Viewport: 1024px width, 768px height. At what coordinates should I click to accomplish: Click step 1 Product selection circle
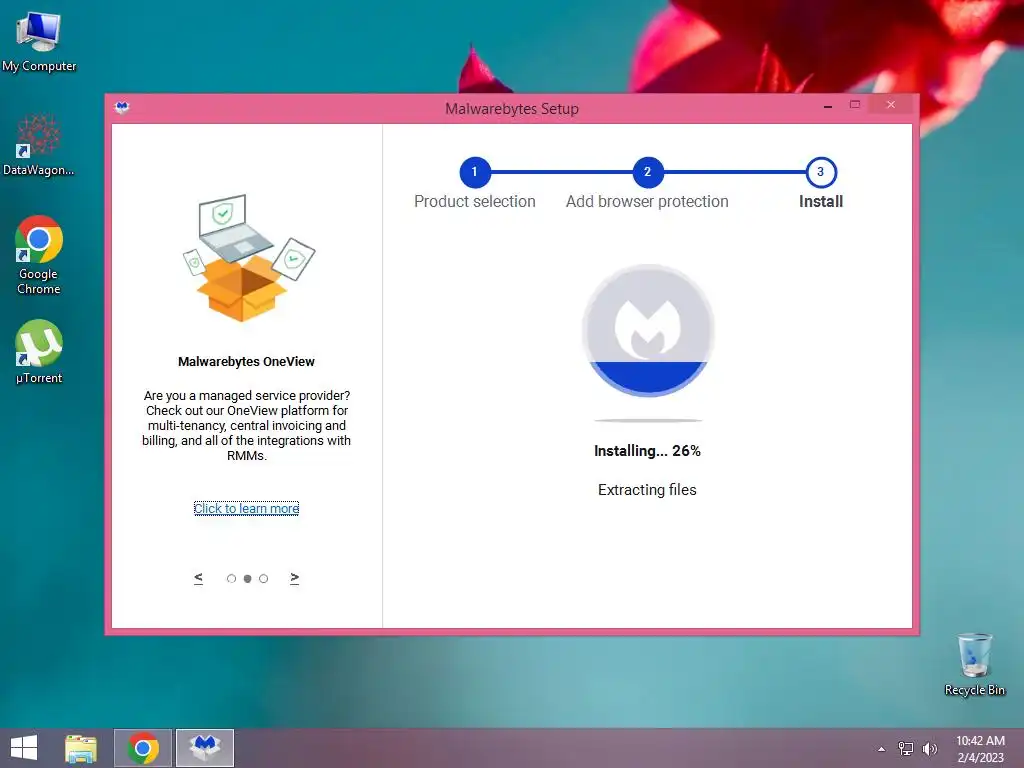coord(475,172)
